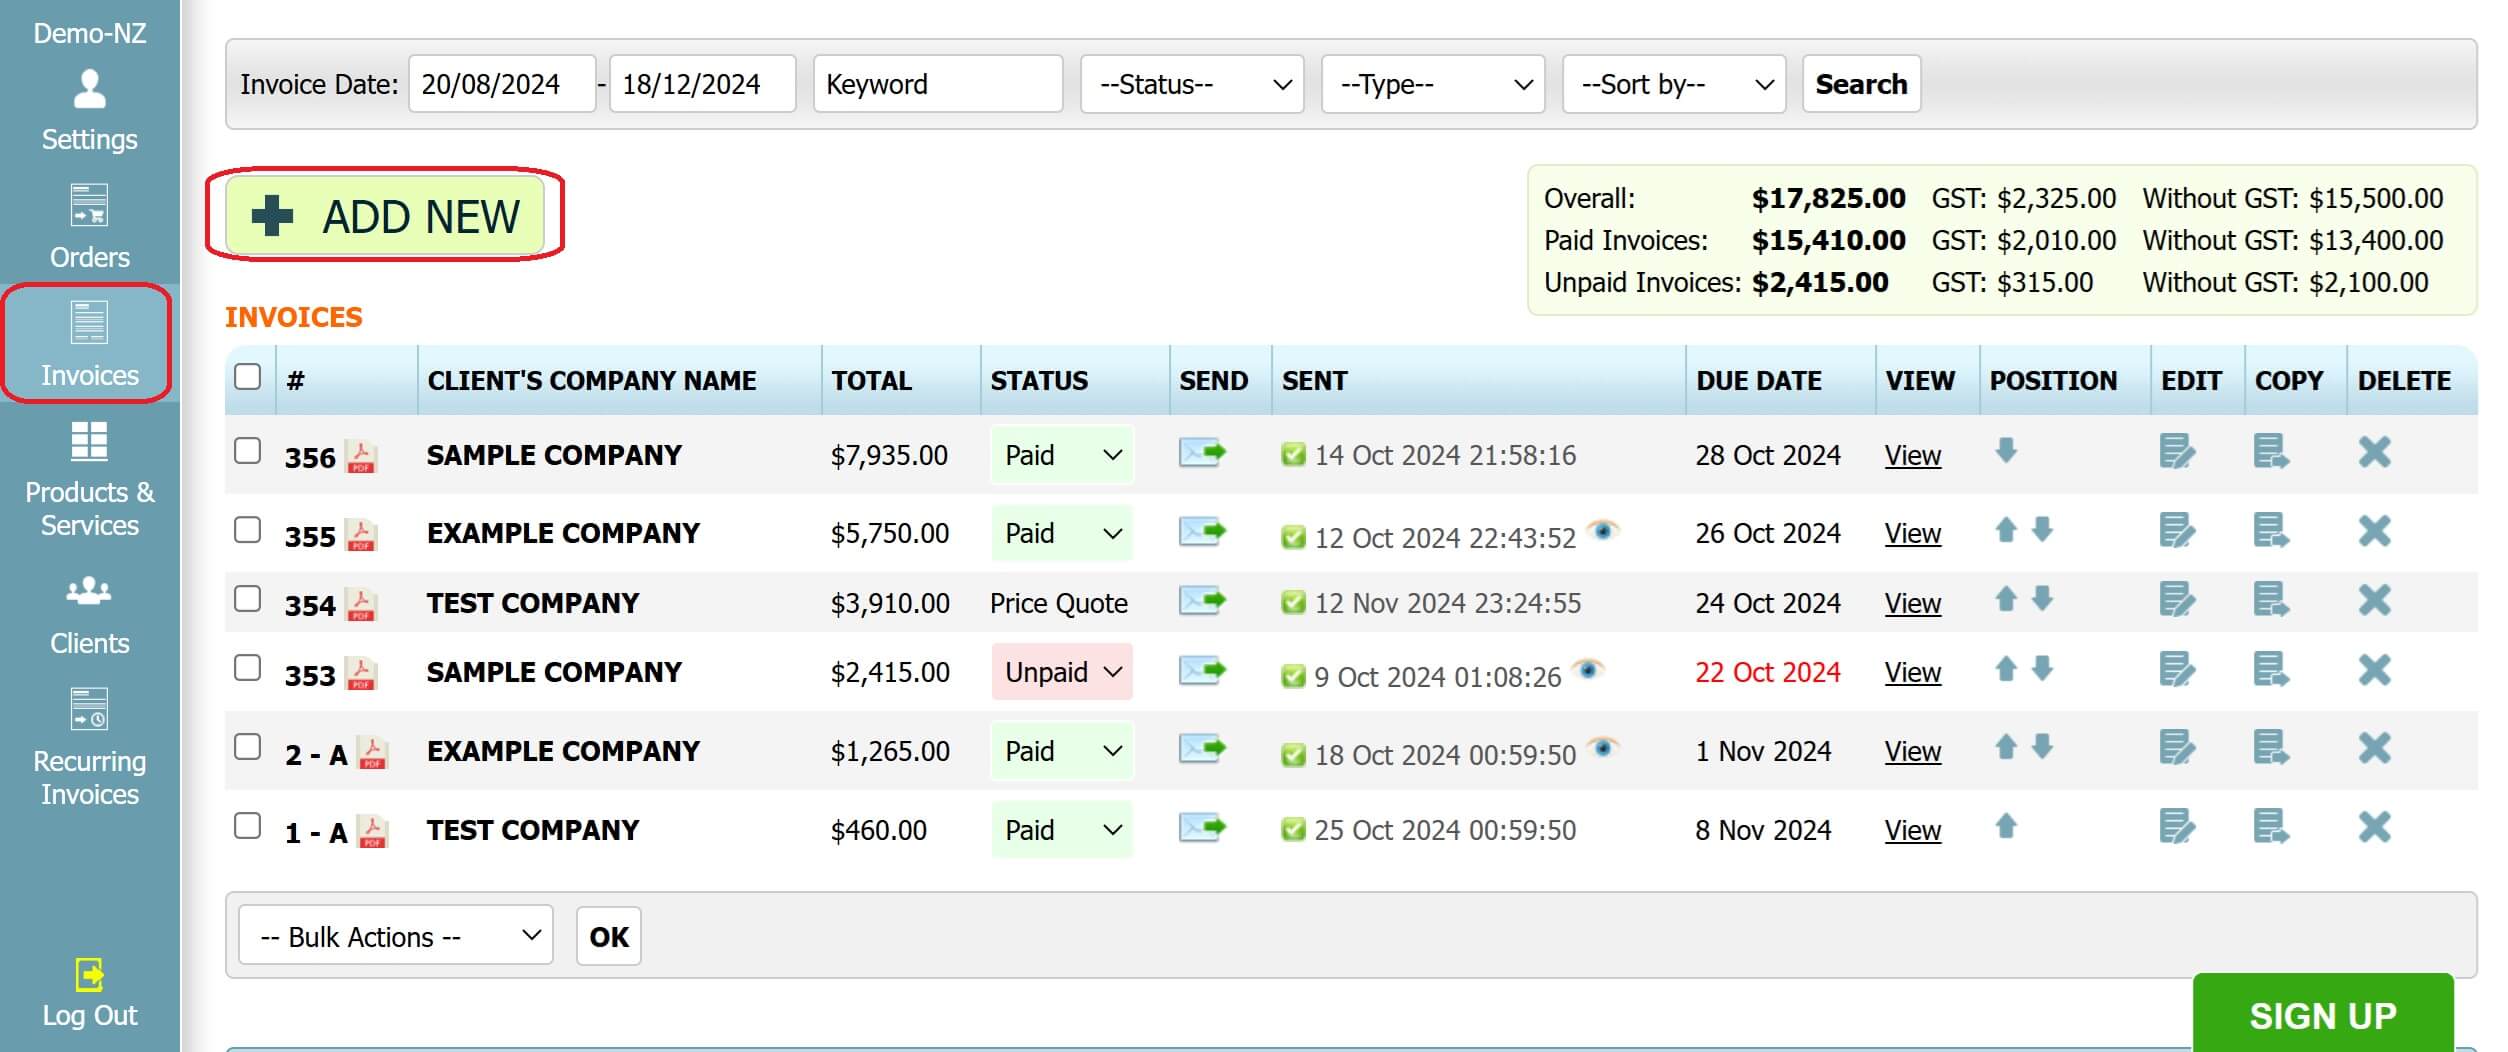The height and width of the screenshot is (1052, 2508).
Task: Open Settings in the sidebar
Action: point(90,110)
